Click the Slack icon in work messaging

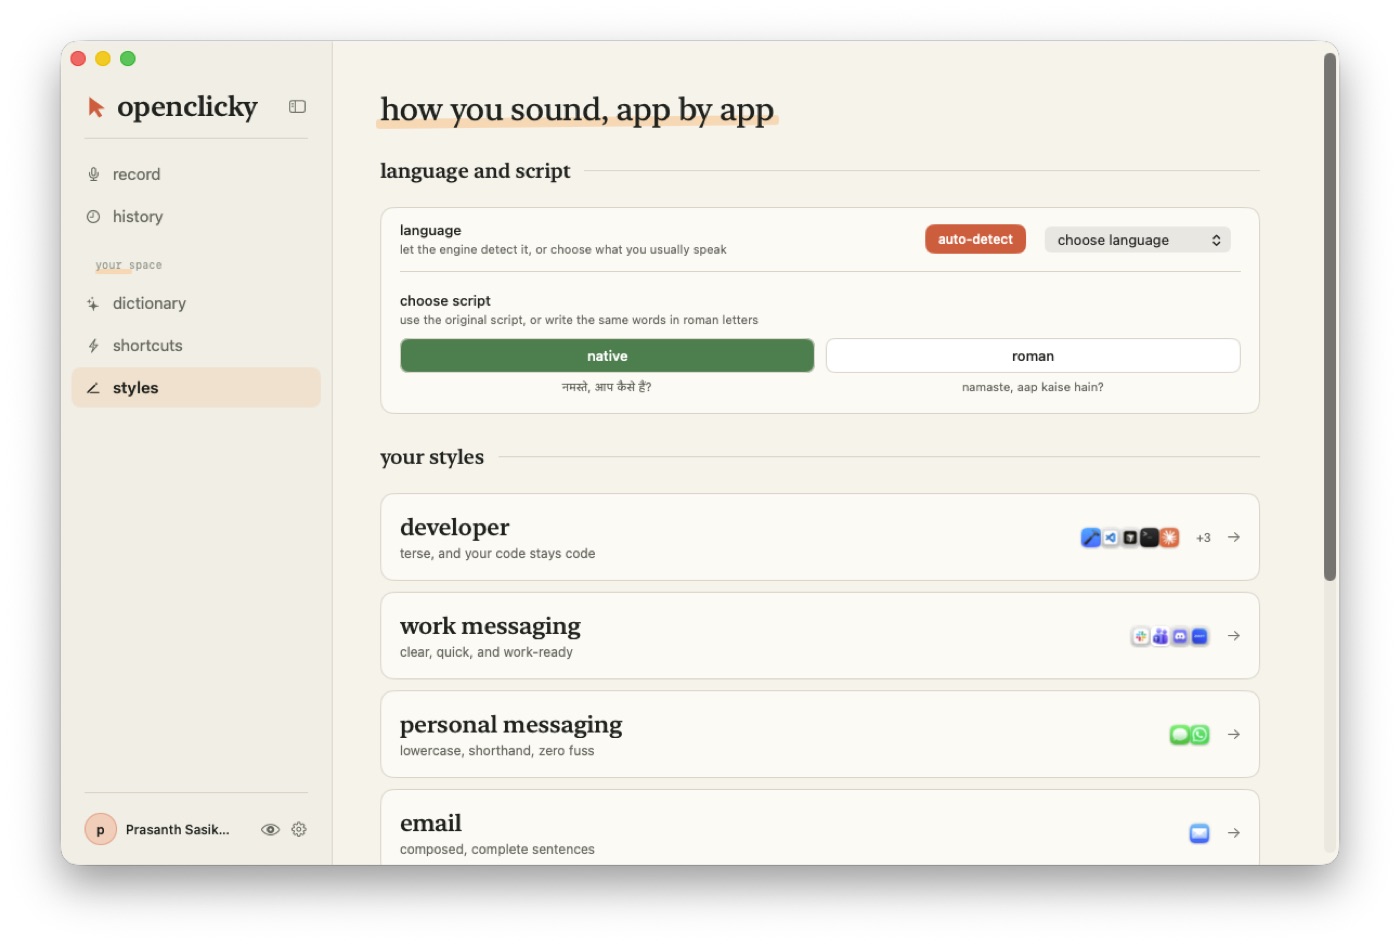[x=1141, y=636]
